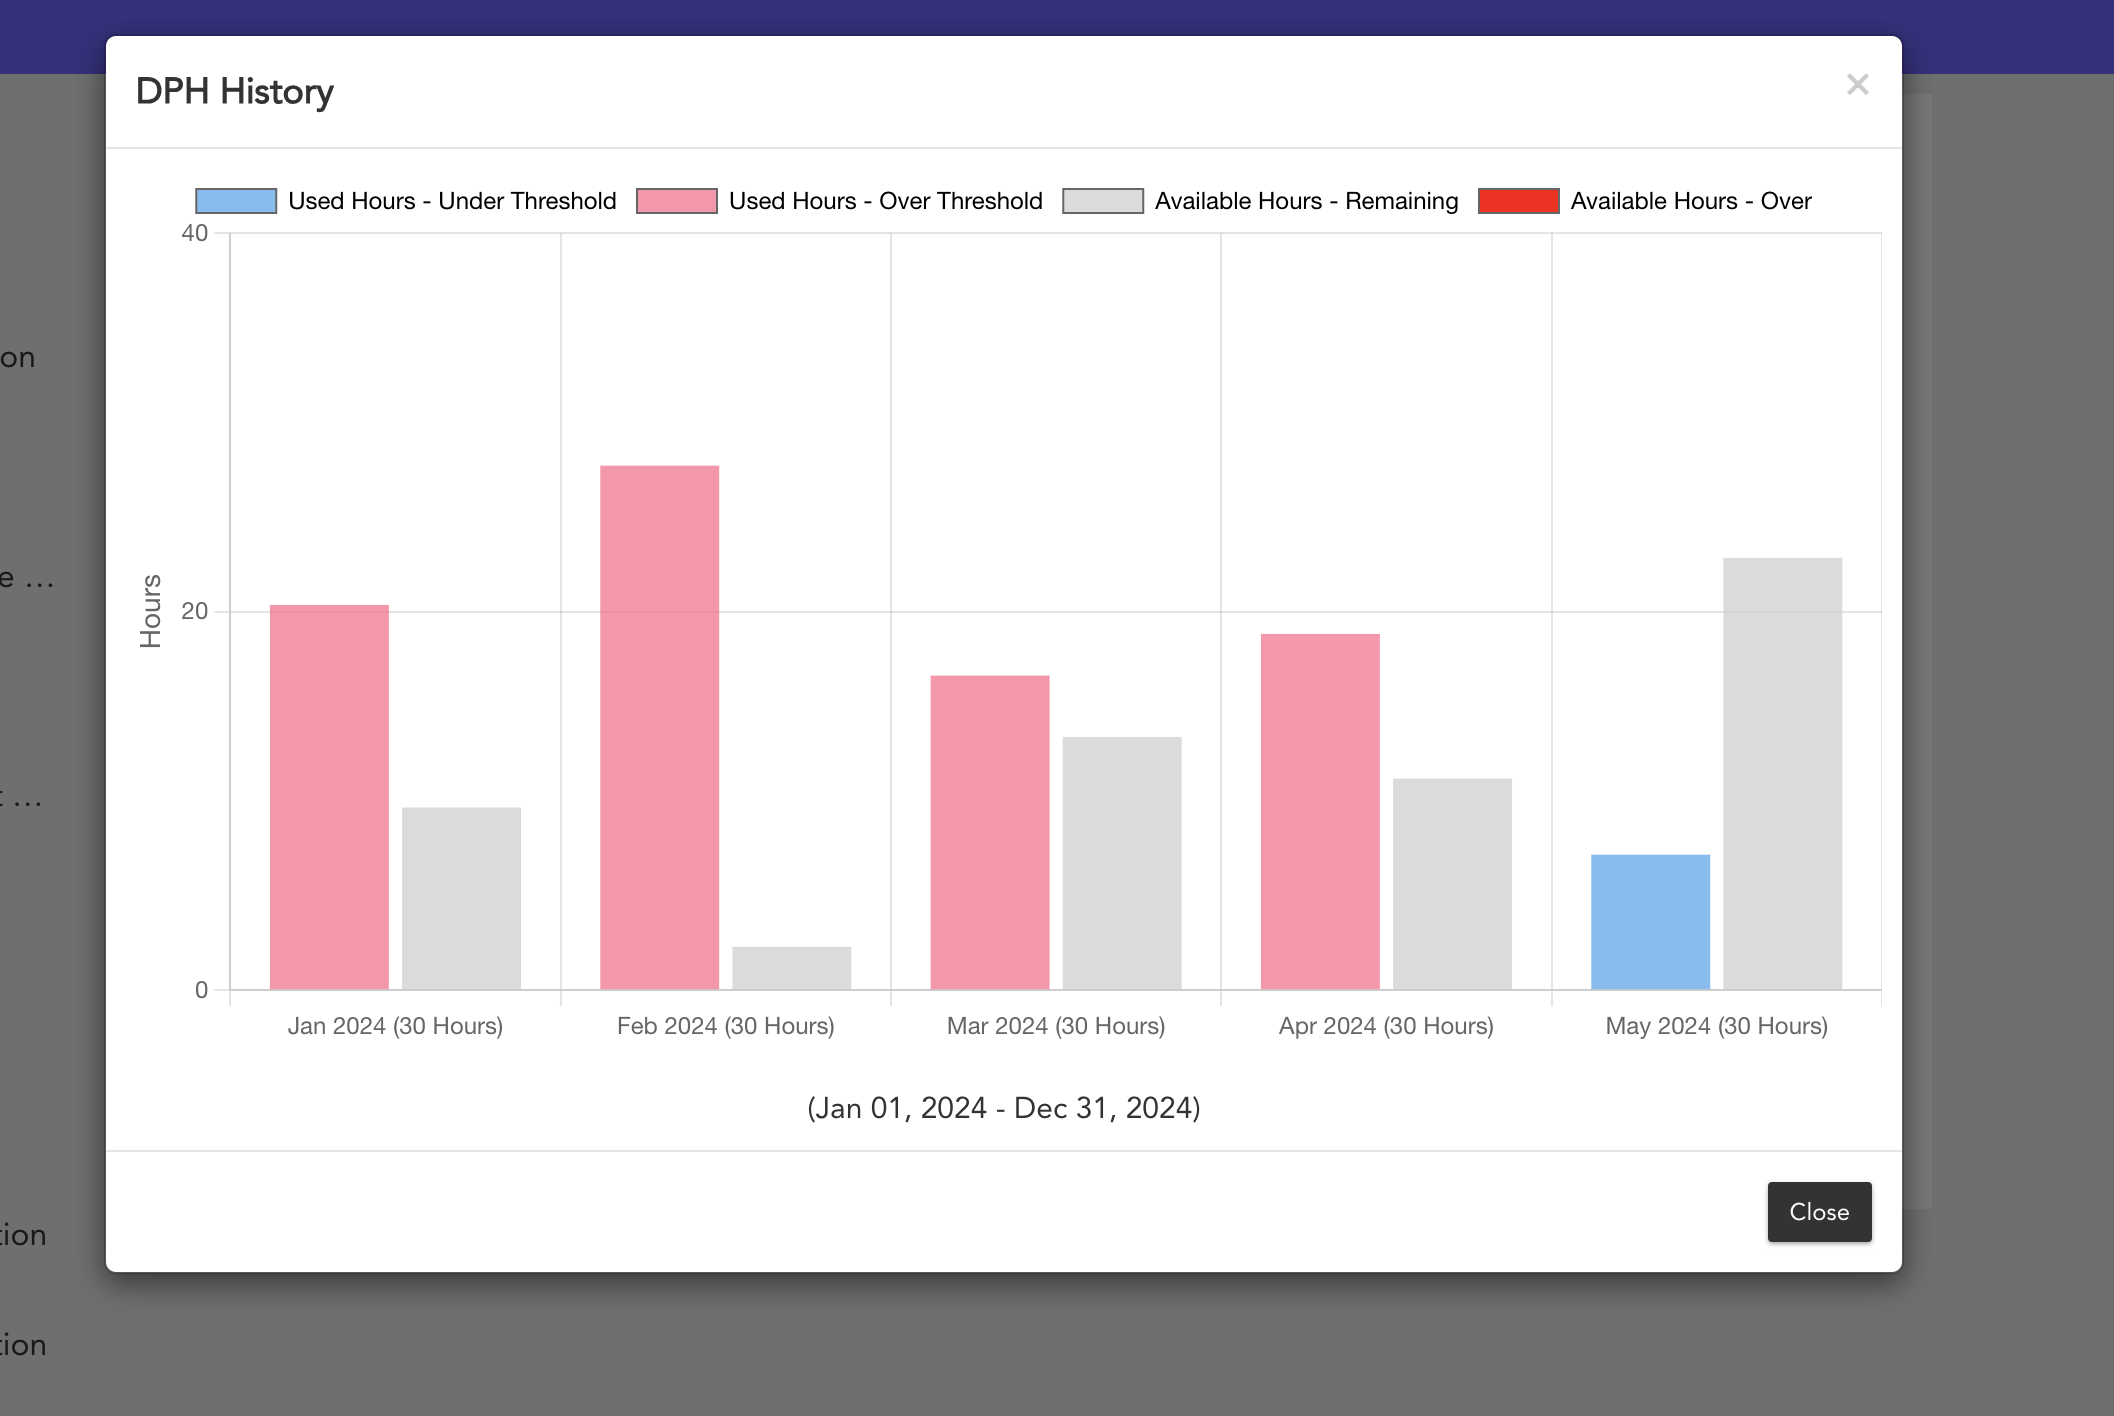This screenshot has width=2114, height=1416.
Task: Click the 'May 2024 (30 Hours)' axis label
Action: point(1716,1026)
